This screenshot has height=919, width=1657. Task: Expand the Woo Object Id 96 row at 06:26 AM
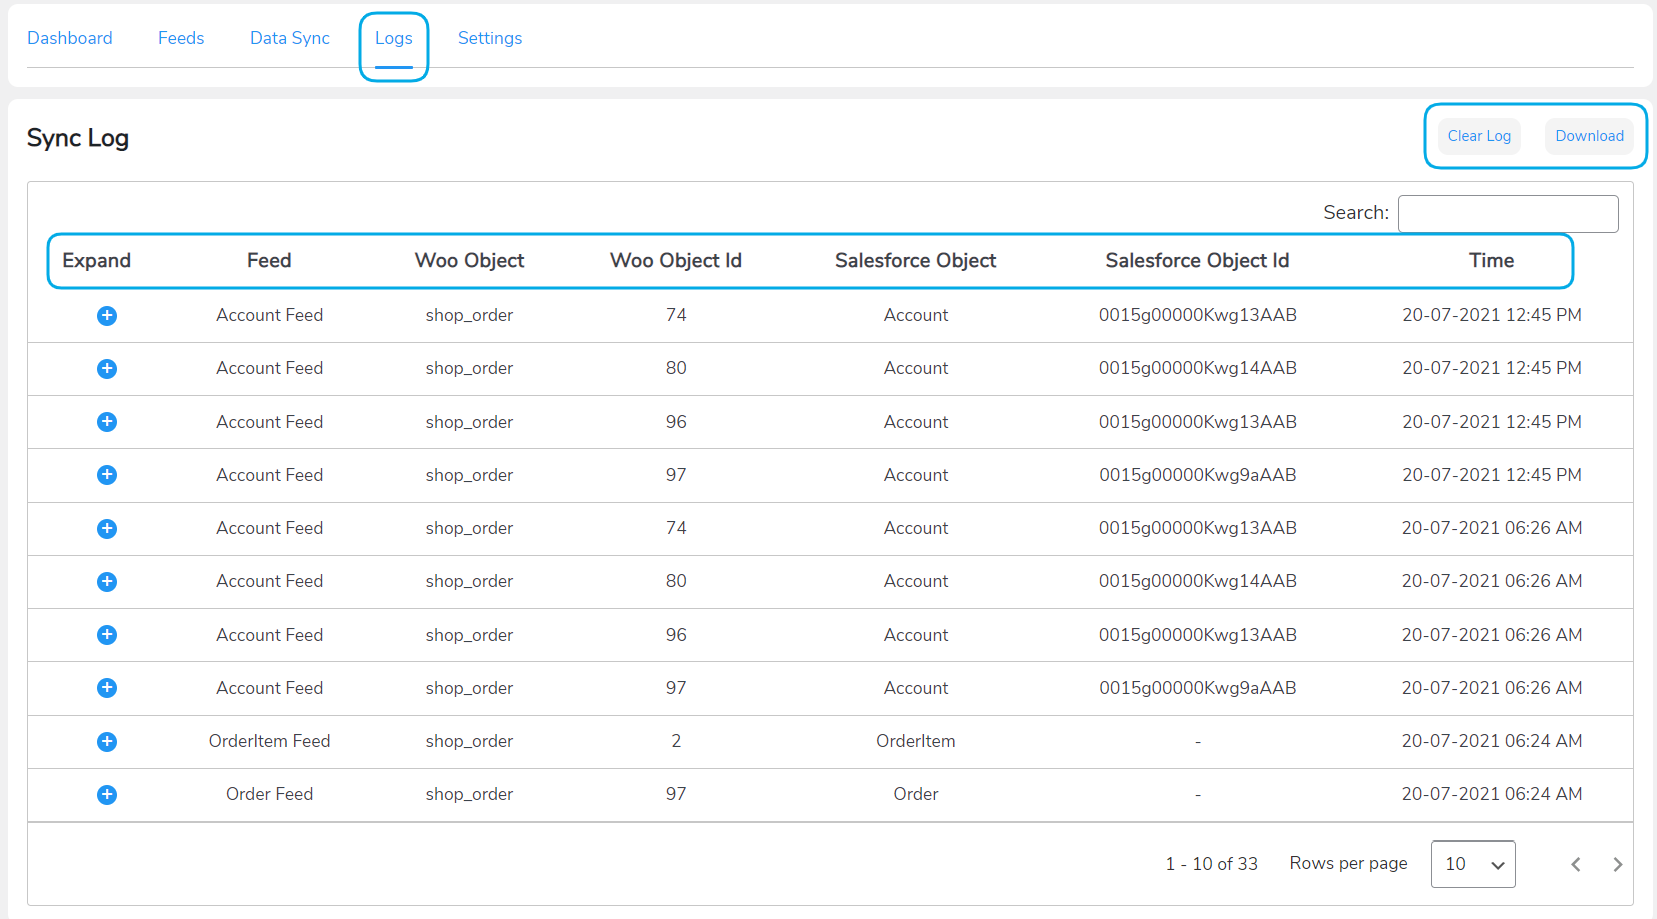107,635
